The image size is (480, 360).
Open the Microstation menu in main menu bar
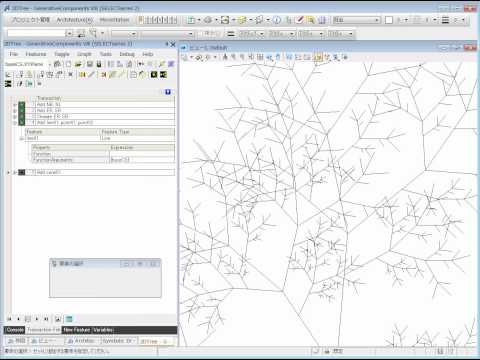[x=114, y=20]
